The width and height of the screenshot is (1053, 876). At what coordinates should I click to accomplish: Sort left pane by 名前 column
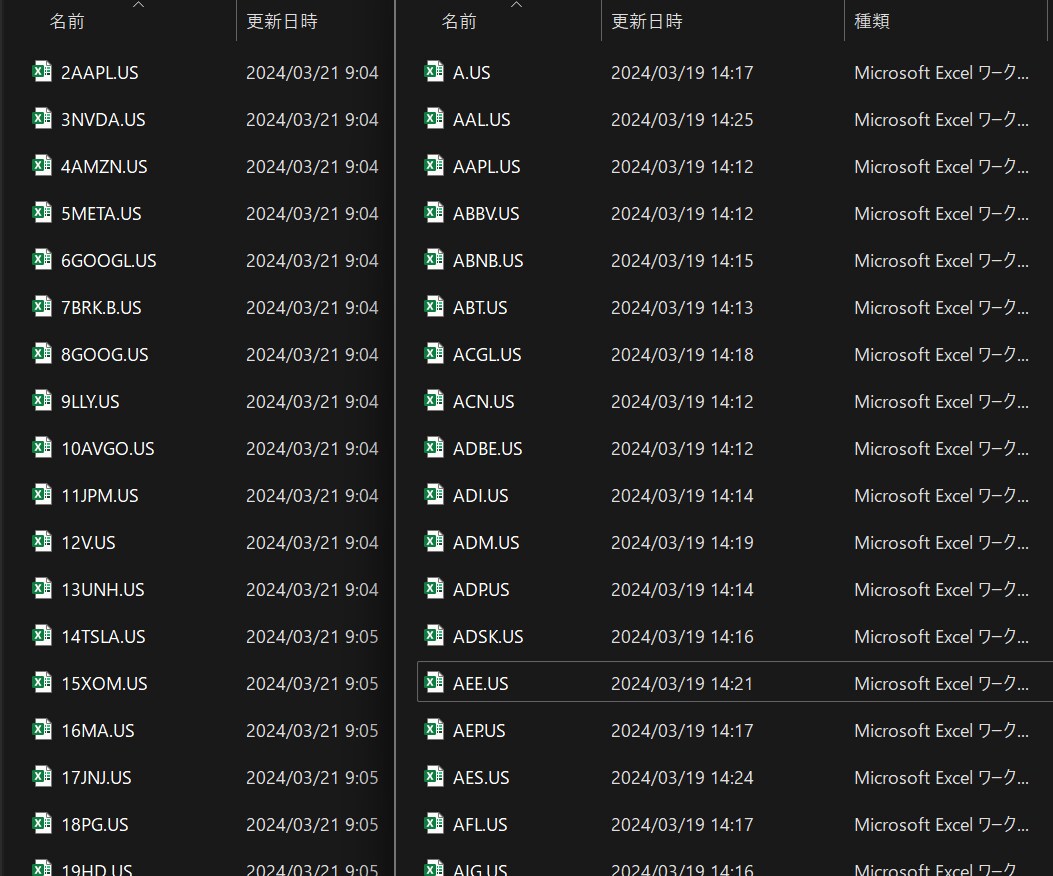tap(67, 21)
